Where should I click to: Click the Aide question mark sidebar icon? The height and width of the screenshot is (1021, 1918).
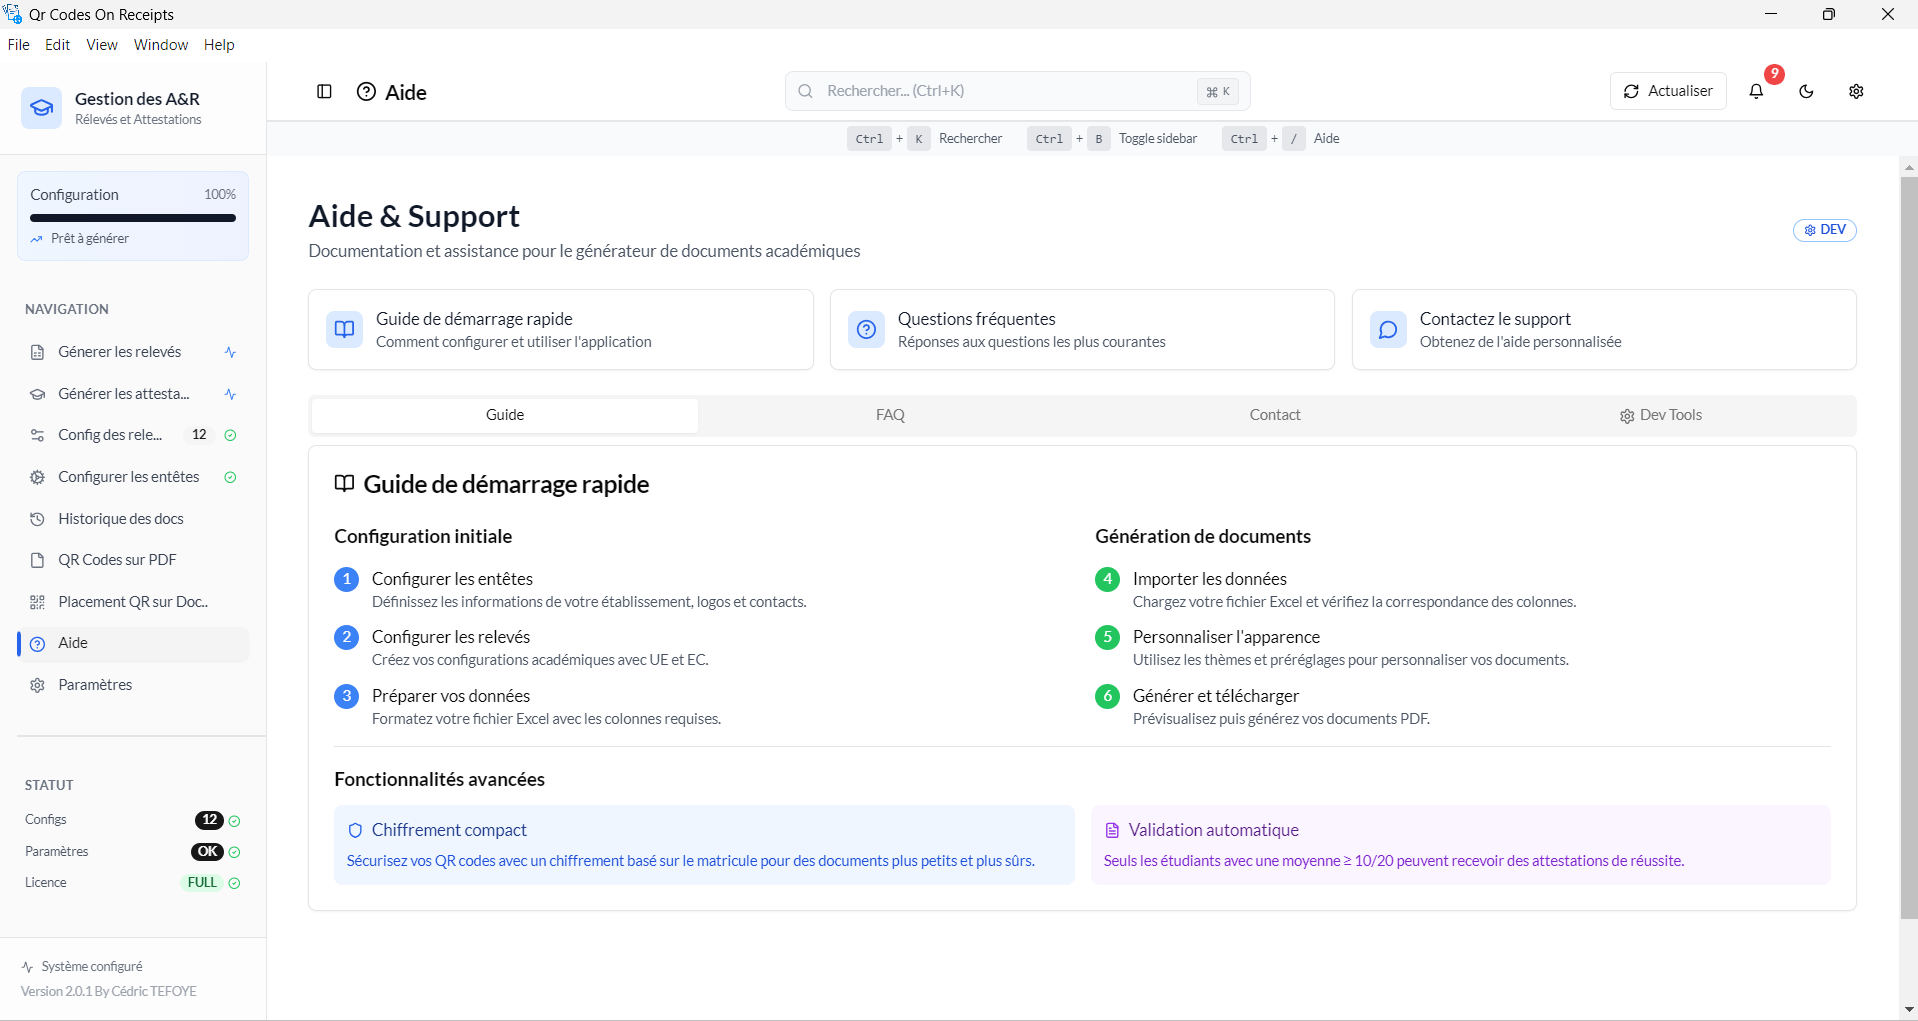(37, 644)
